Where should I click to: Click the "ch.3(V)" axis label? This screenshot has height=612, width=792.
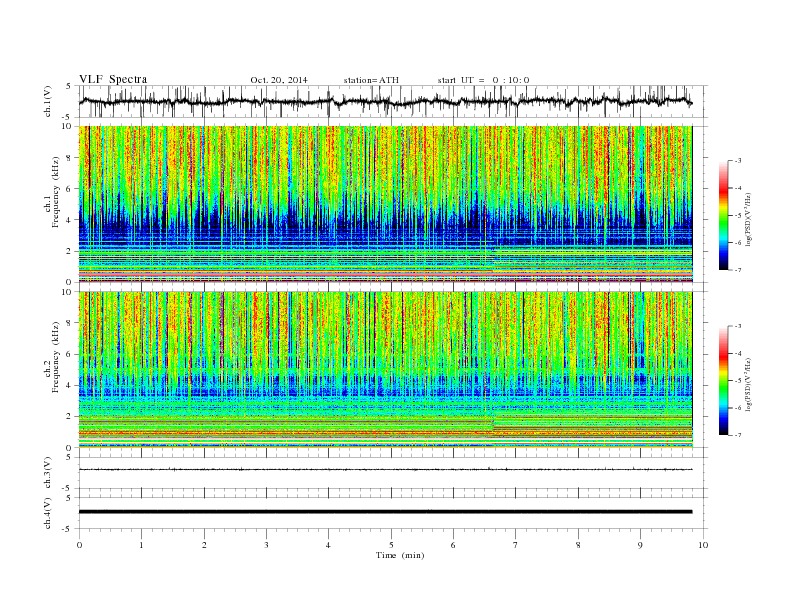[x=48, y=473]
